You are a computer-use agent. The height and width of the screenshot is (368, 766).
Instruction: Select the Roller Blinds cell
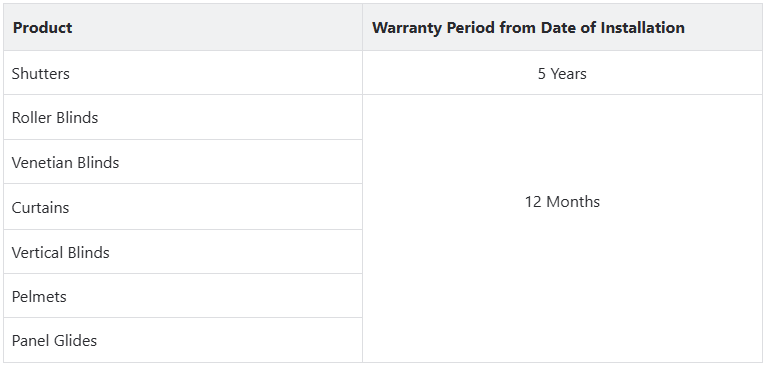tap(183, 117)
